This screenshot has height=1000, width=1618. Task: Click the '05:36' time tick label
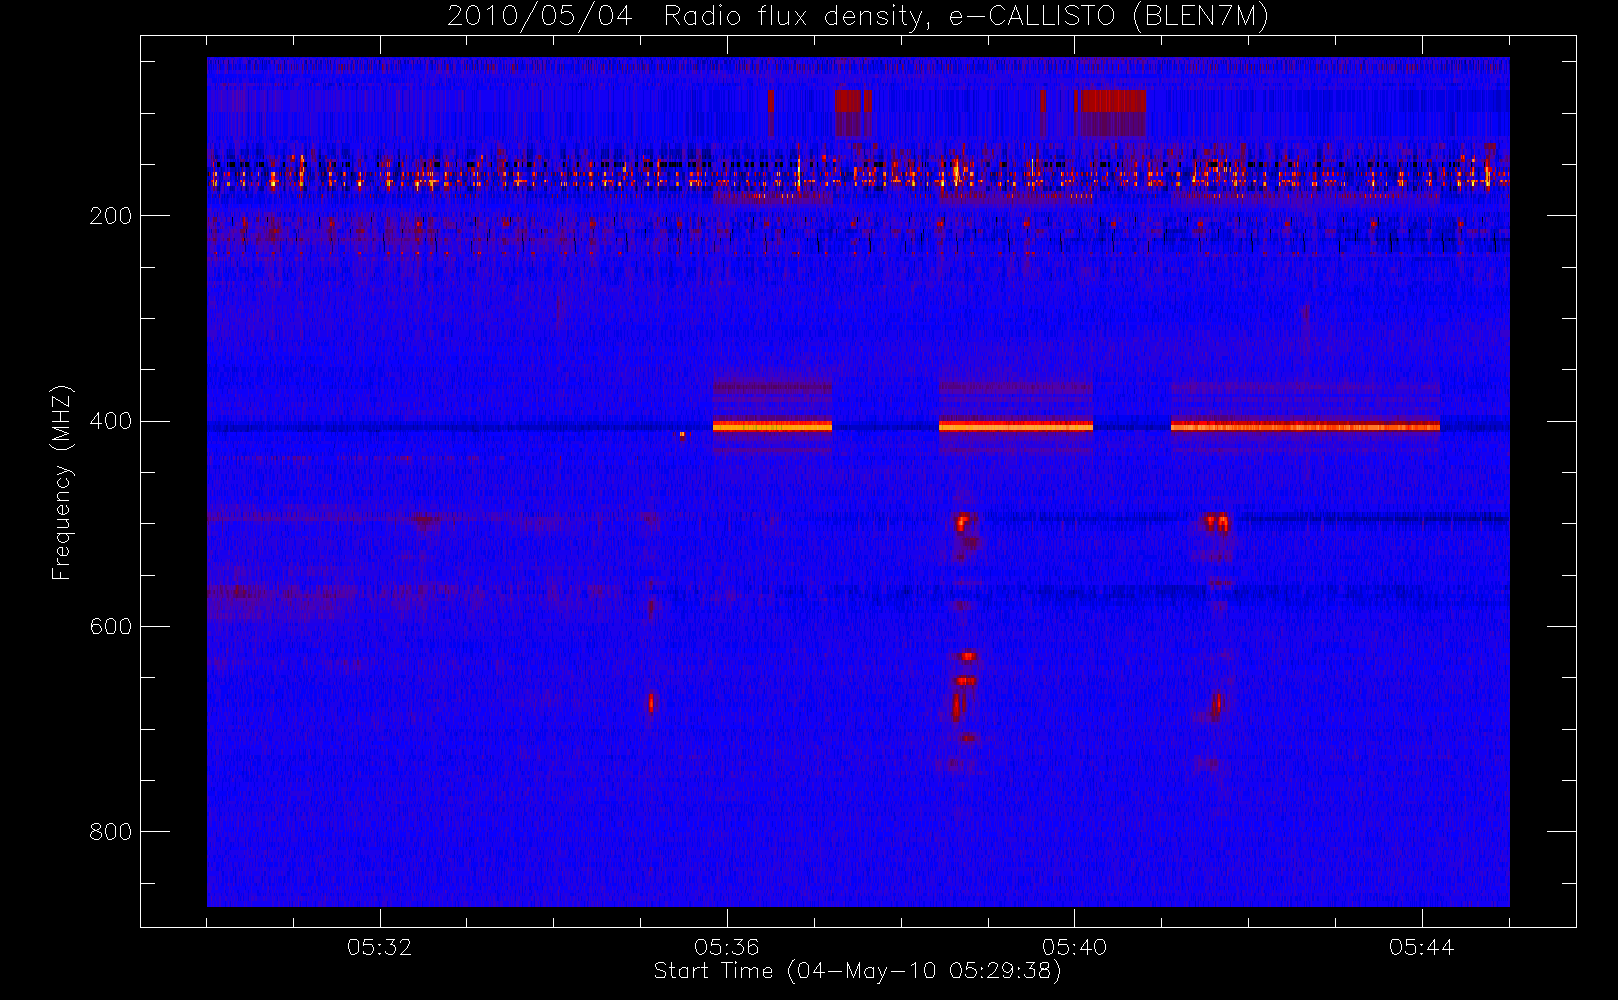(x=727, y=947)
